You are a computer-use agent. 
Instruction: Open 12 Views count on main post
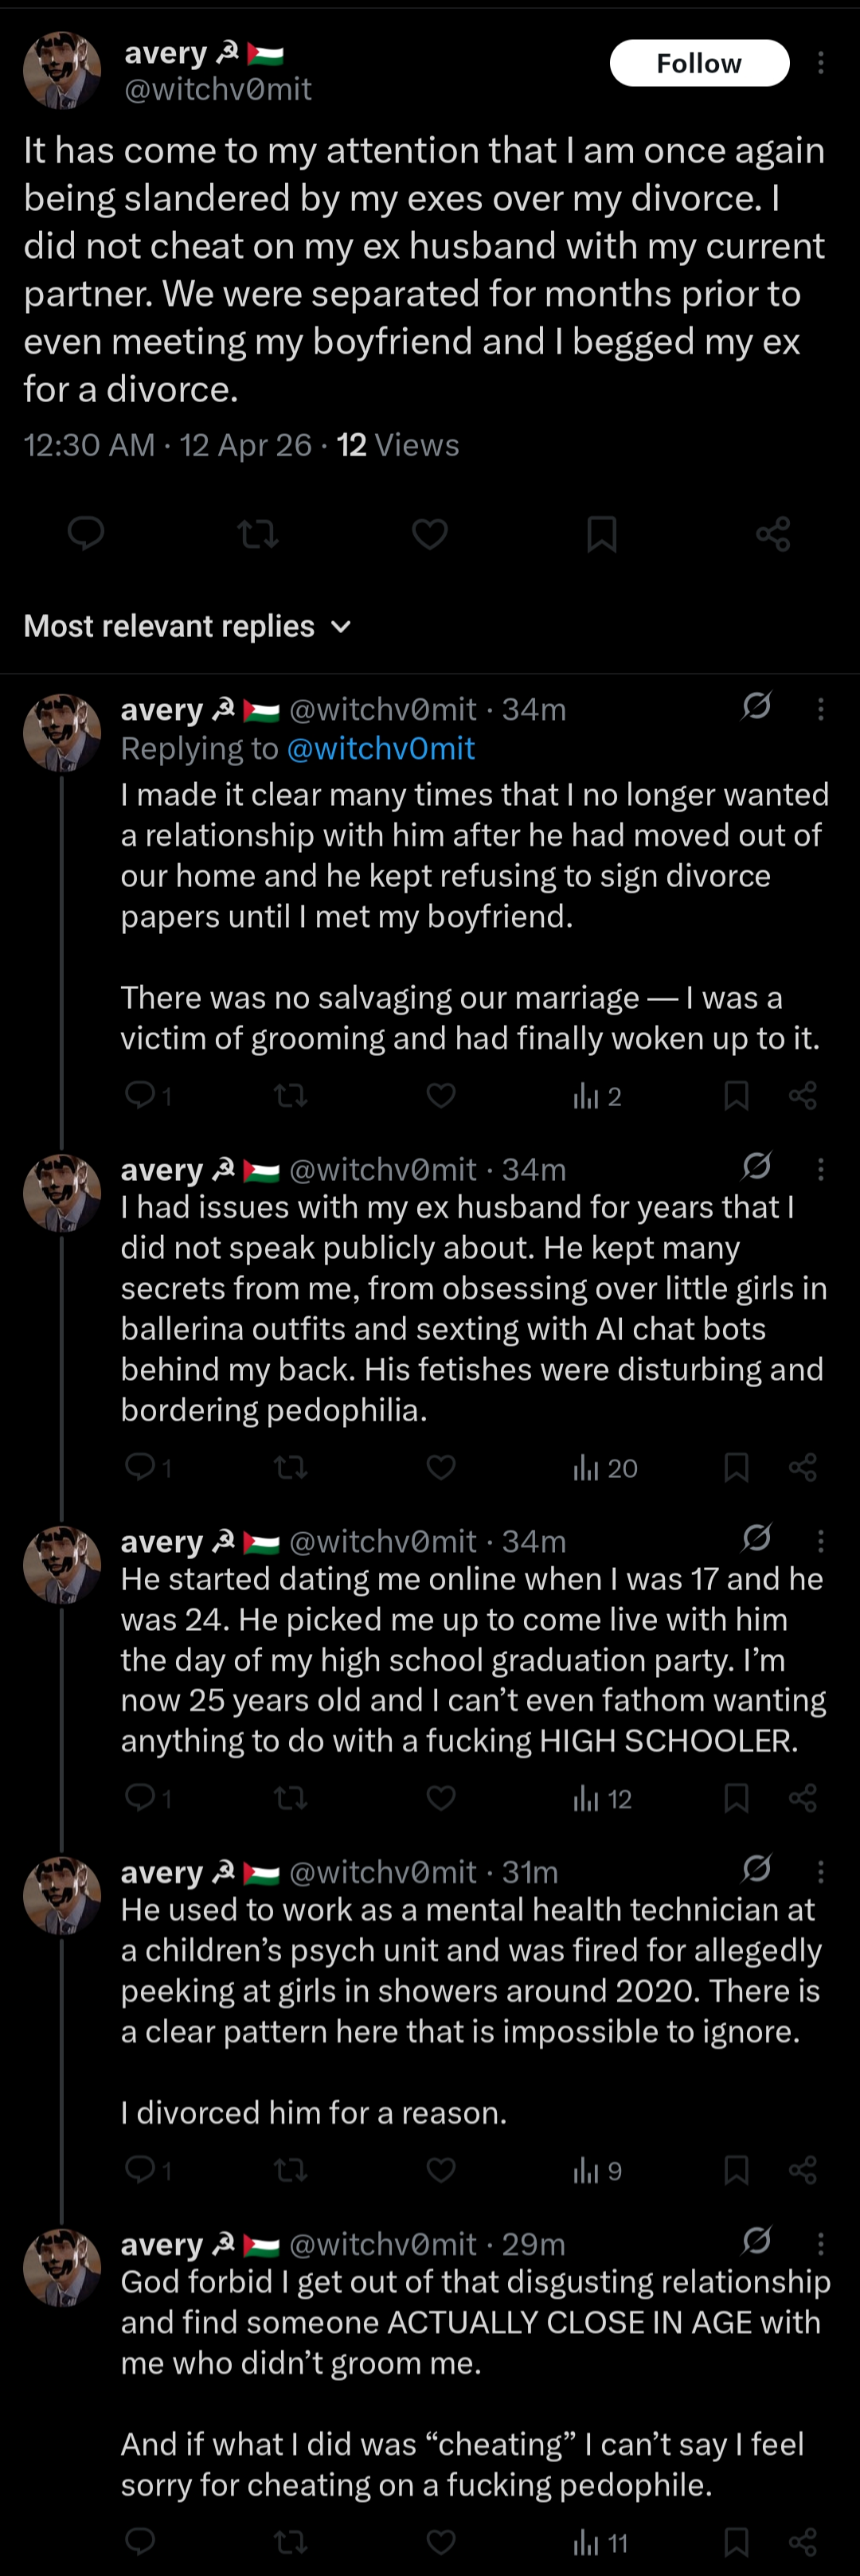coord(398,445)
